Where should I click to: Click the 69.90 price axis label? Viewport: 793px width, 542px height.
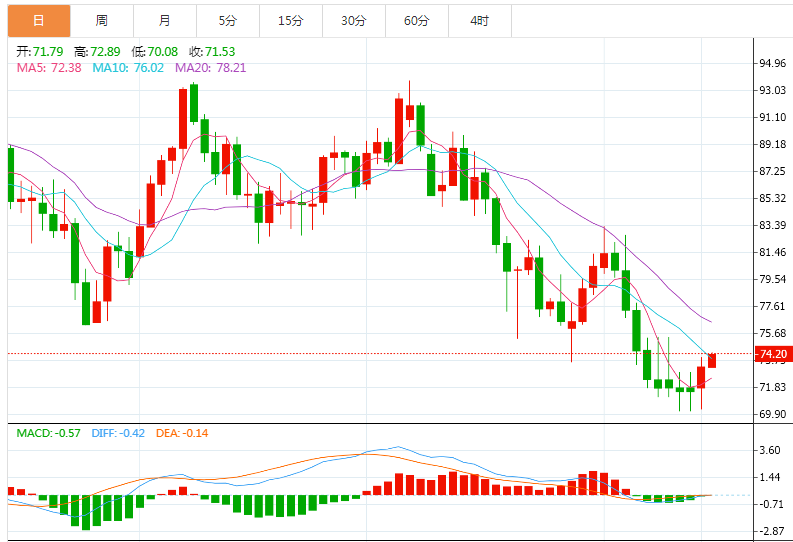[x=773, y=414]
